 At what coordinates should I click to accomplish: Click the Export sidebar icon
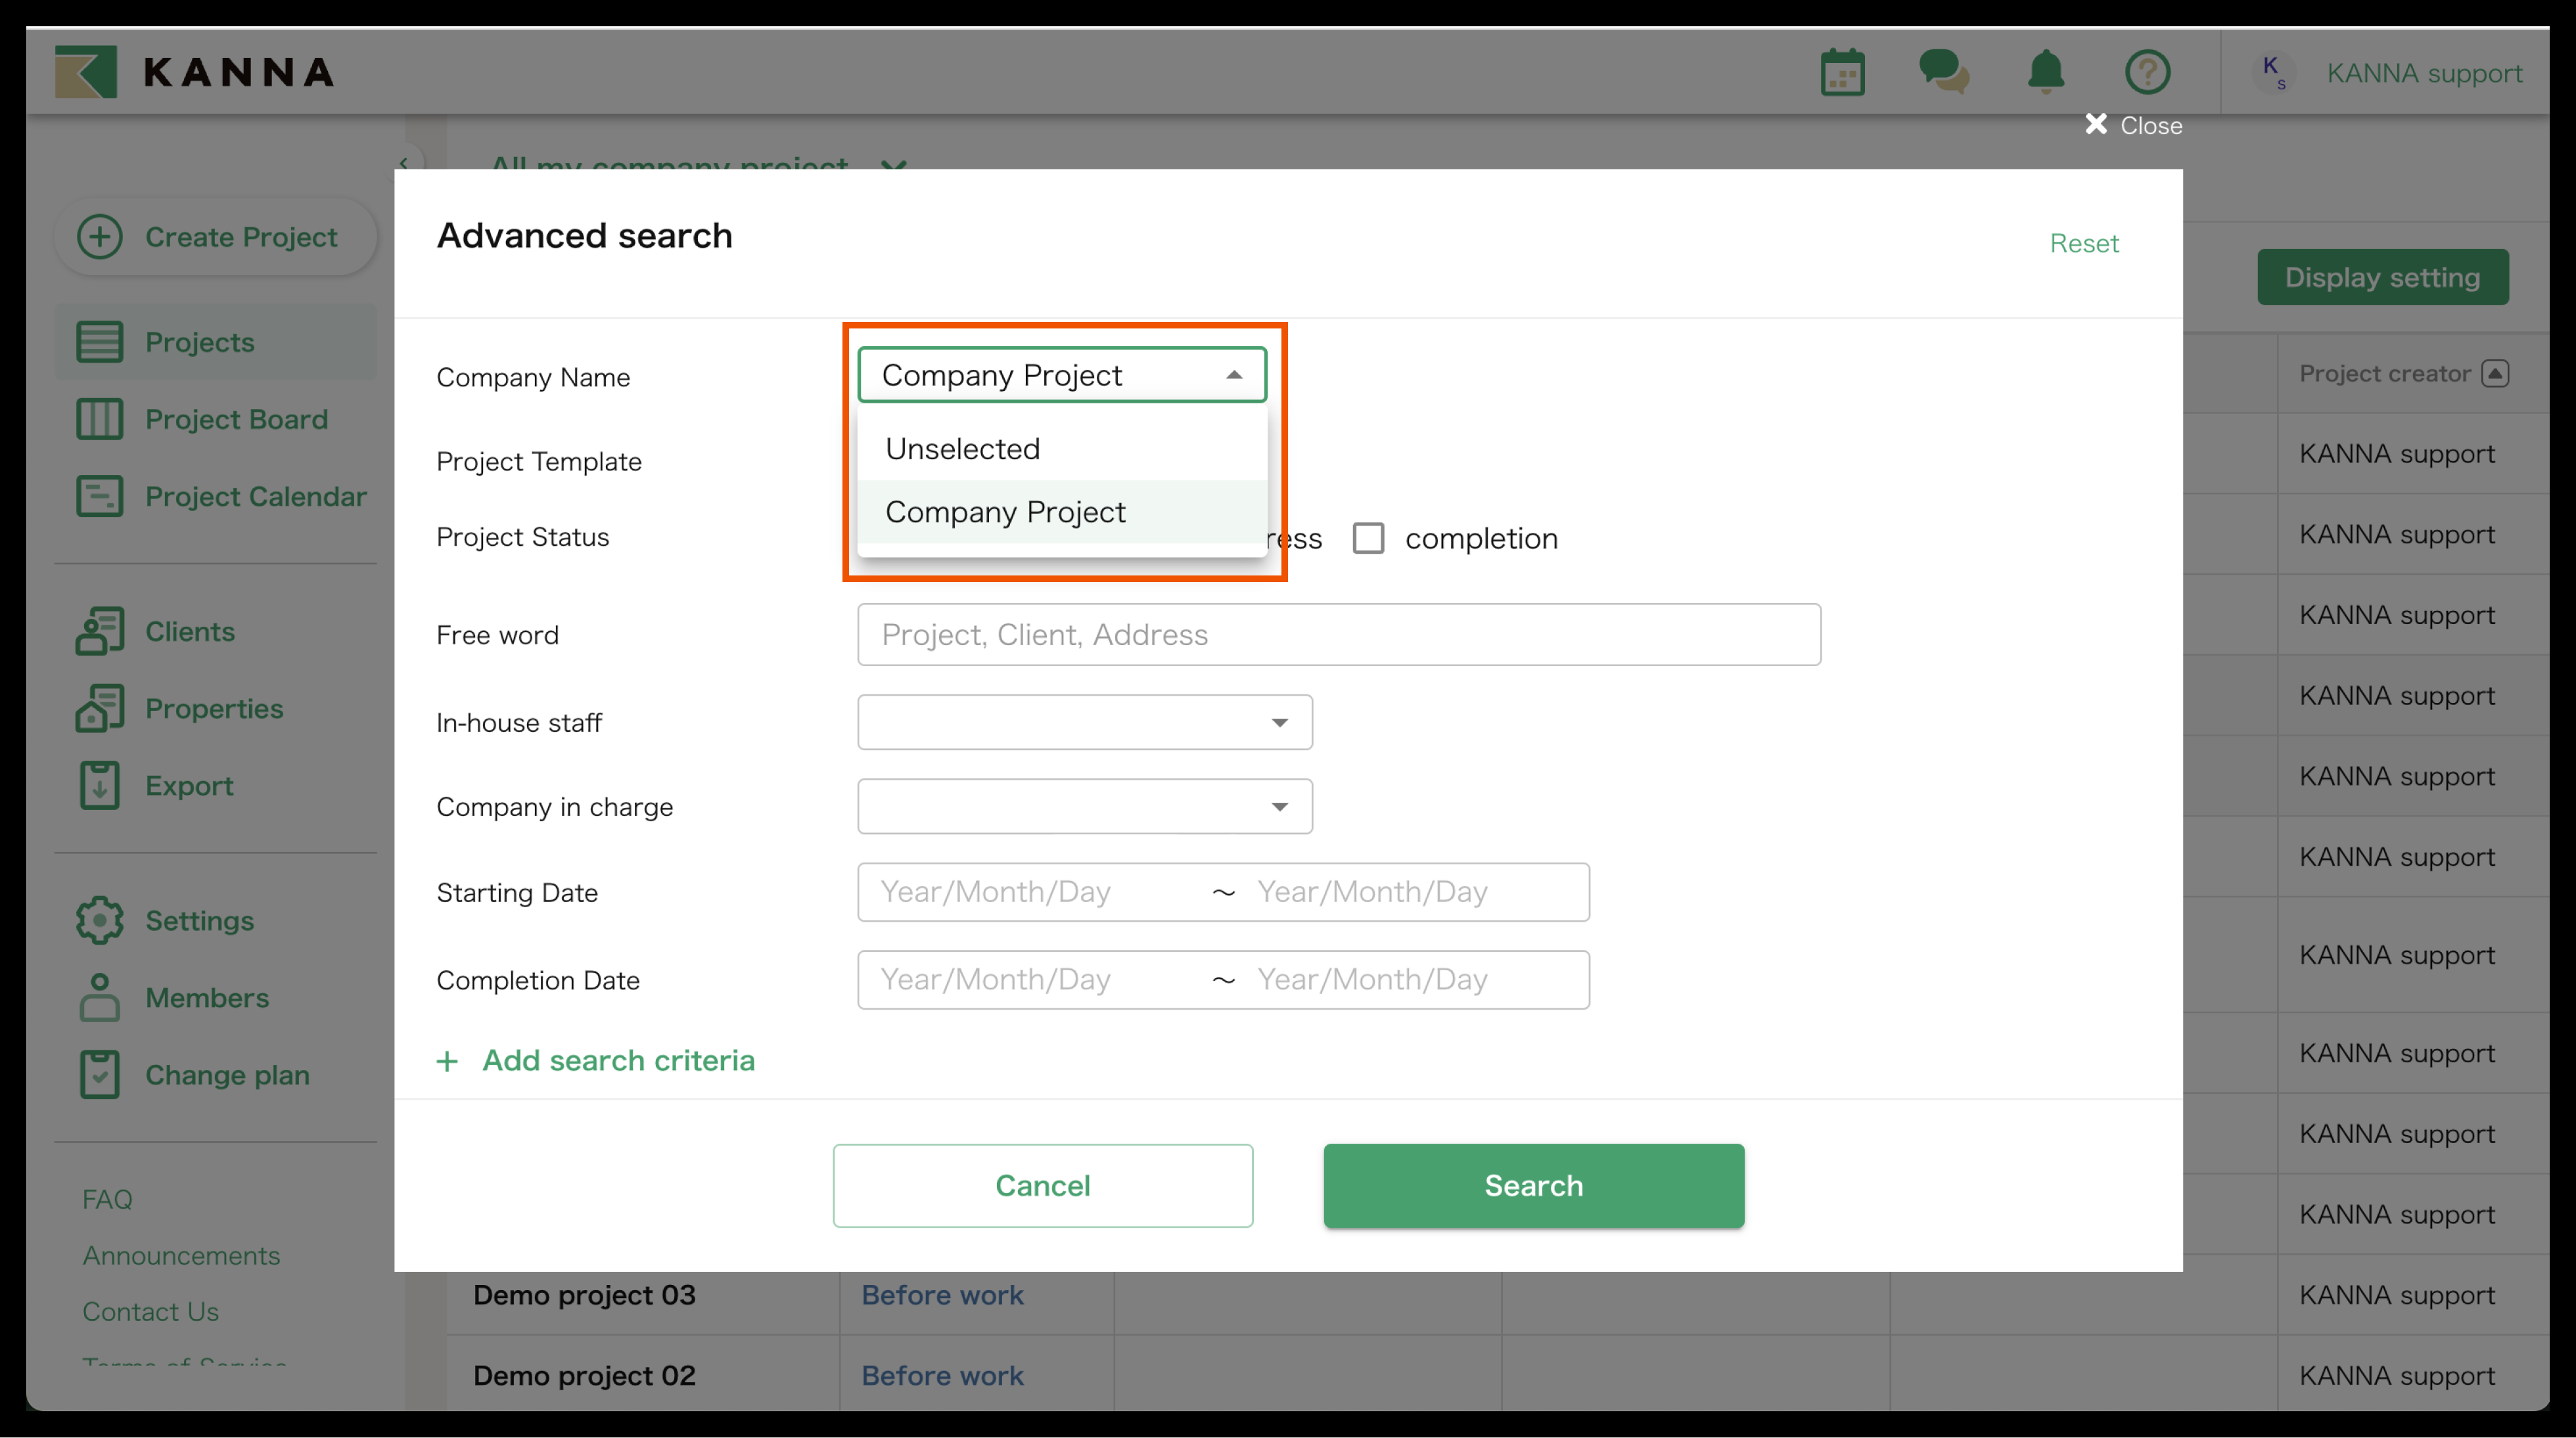pyautogui.click(x=99, y=785)
